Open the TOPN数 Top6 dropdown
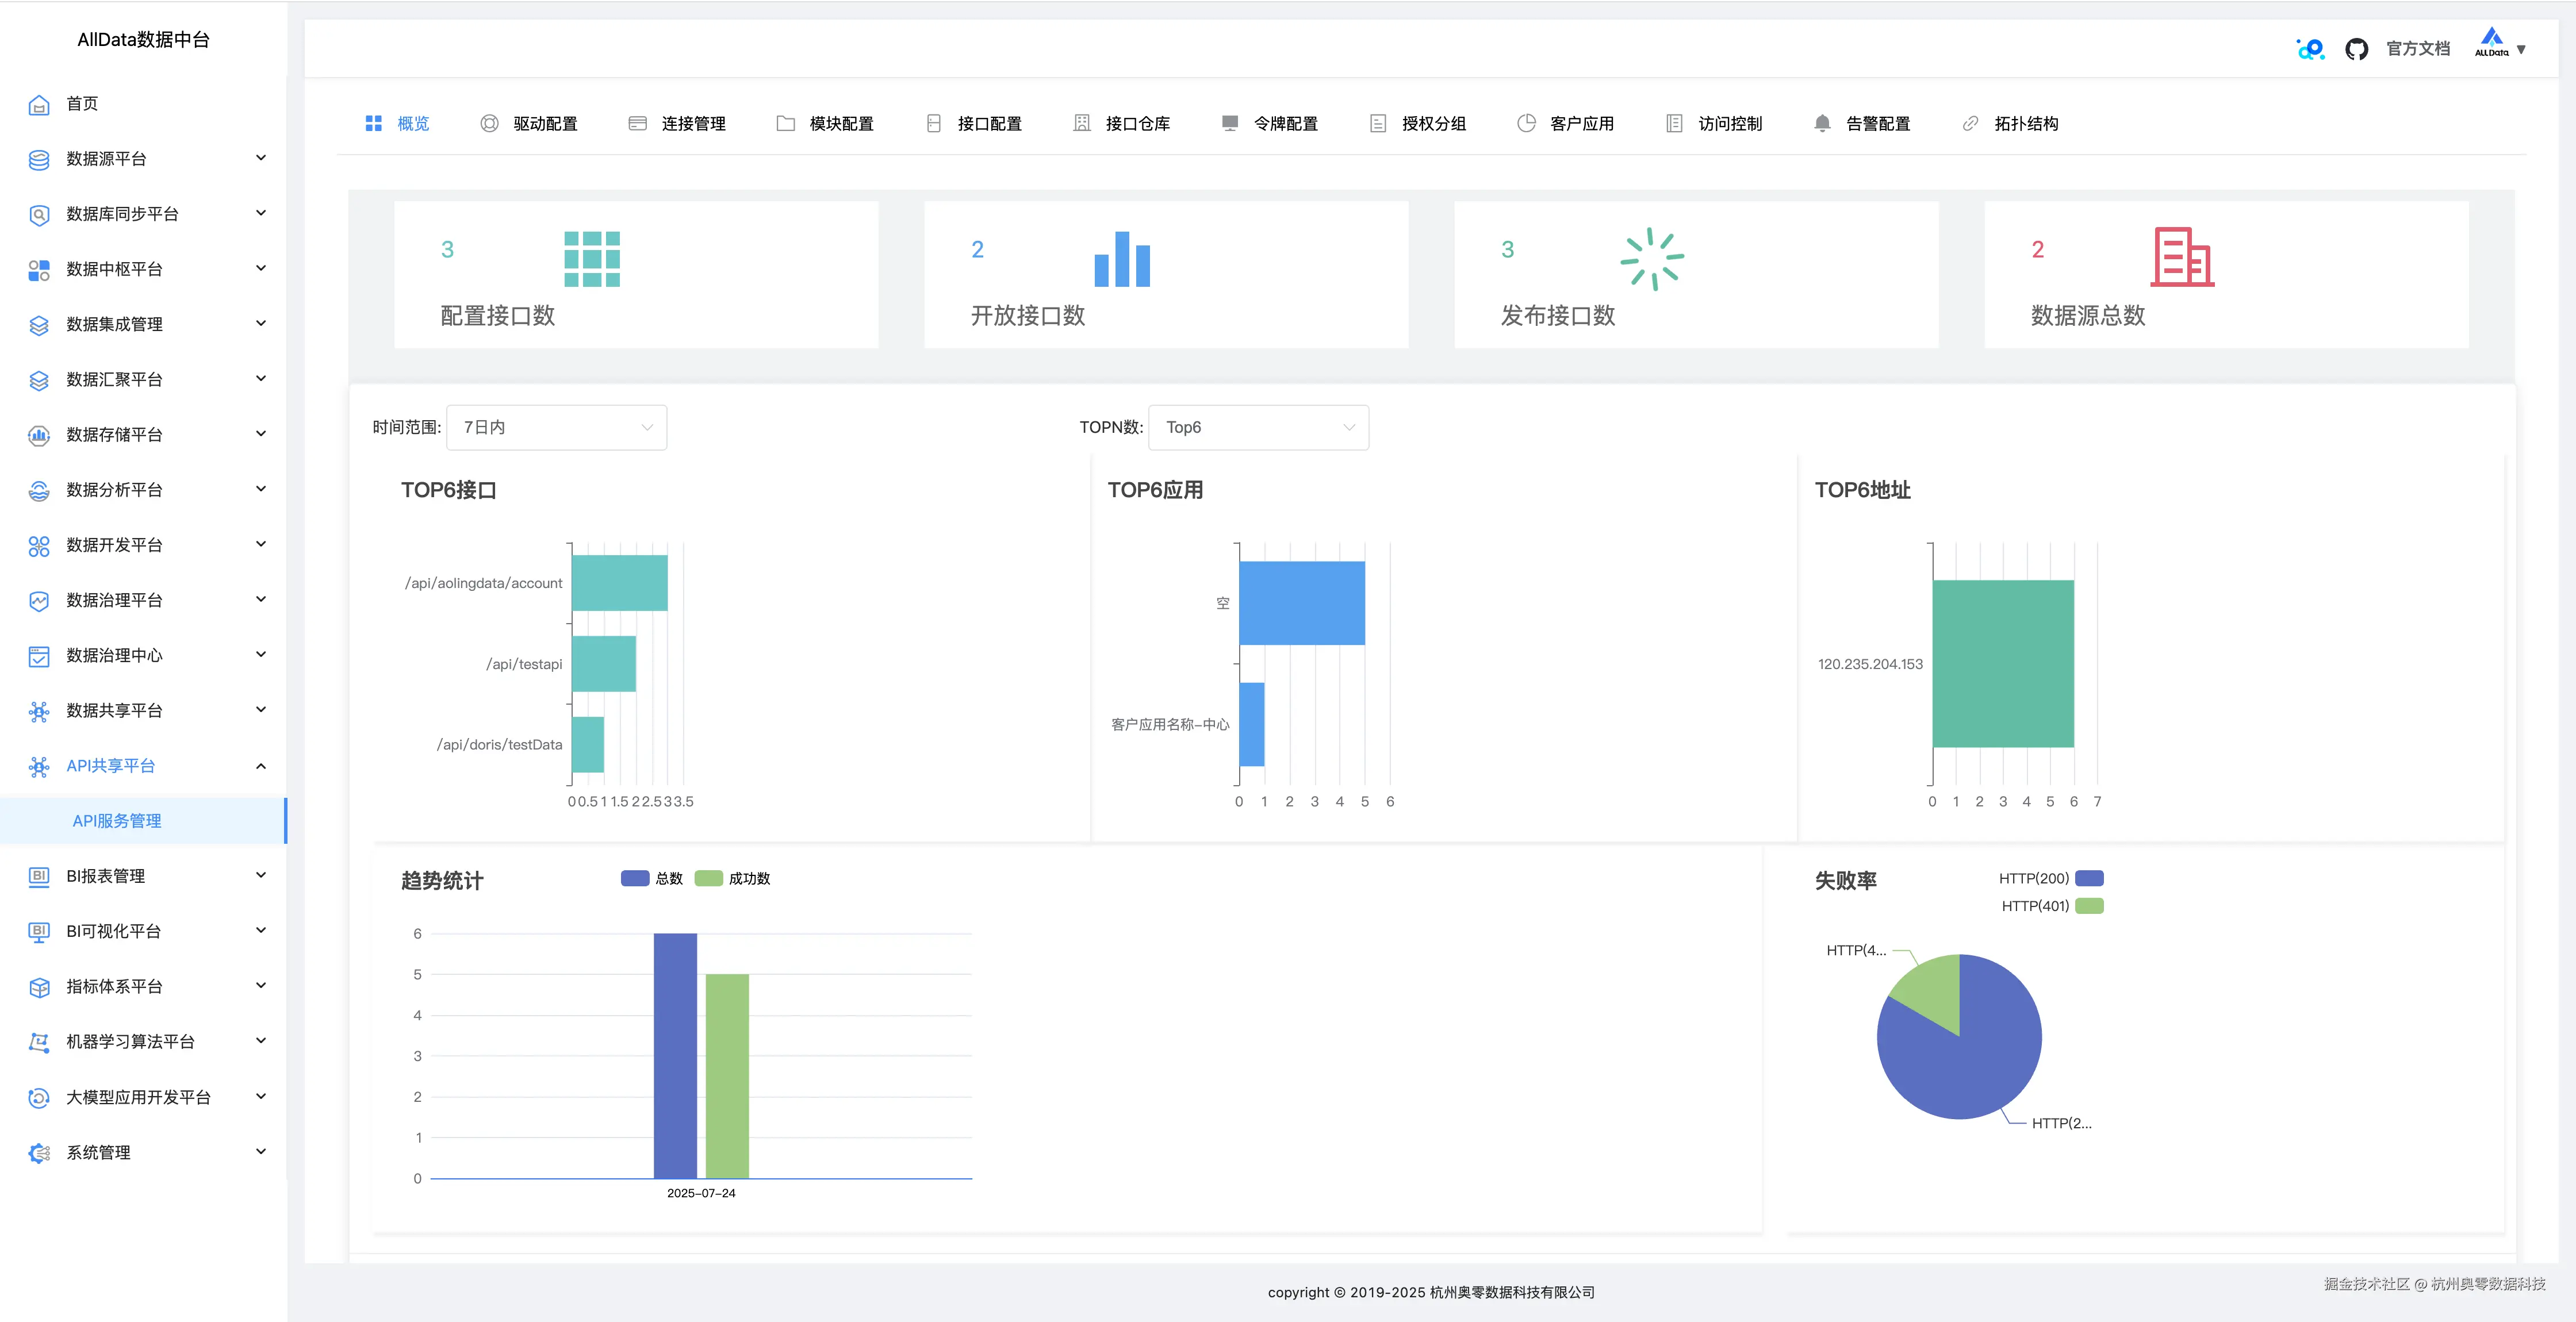2576x1322 pixels. [x=1258, y=427]
